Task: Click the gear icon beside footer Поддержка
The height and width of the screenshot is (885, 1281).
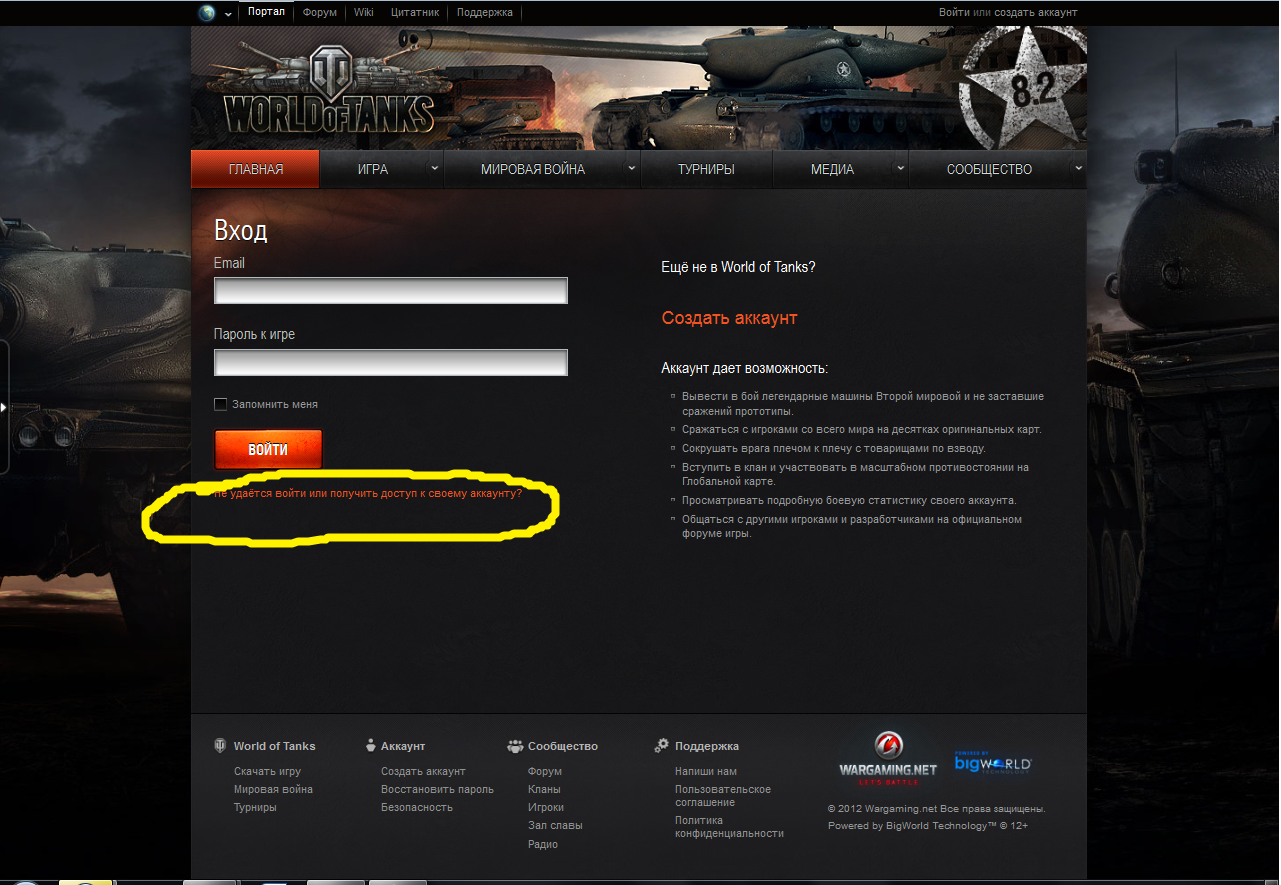Action: [x=662, y=745]
